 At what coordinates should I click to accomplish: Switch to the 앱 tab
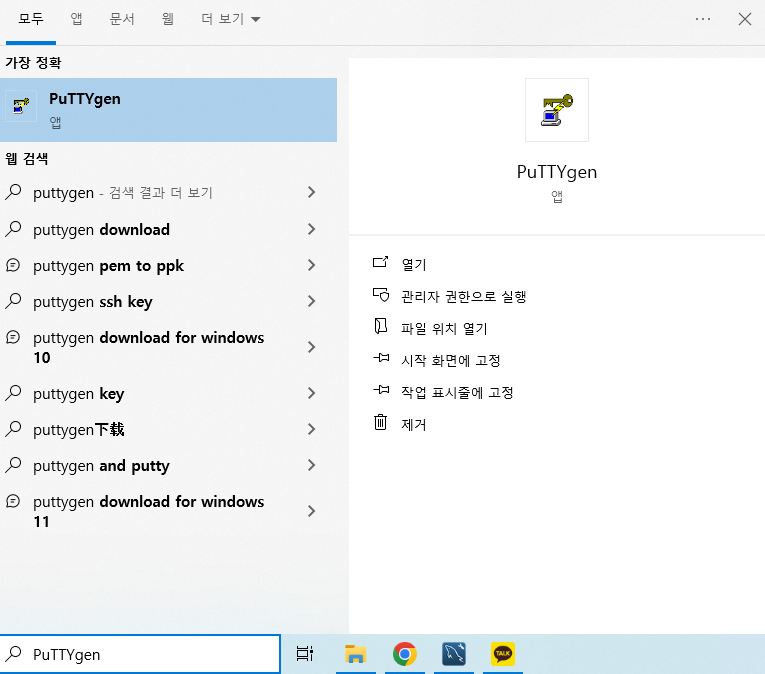point(76,19)
